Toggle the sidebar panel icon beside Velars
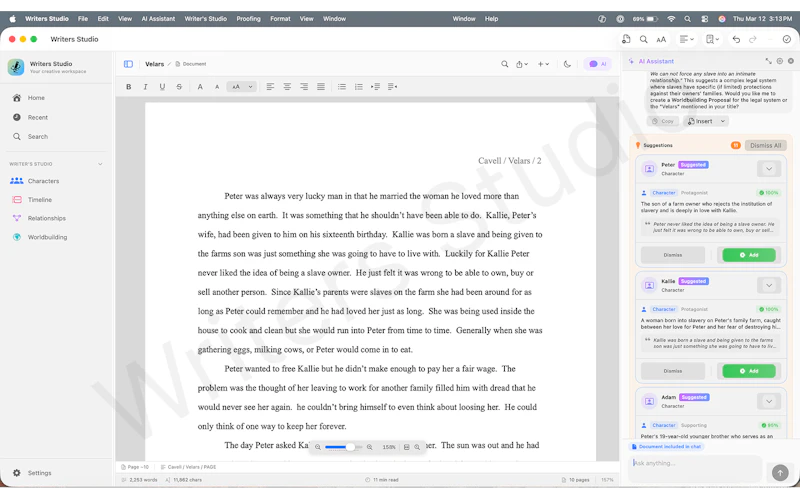The width and height of the screenshot is (800, 500). click(128, 64)
